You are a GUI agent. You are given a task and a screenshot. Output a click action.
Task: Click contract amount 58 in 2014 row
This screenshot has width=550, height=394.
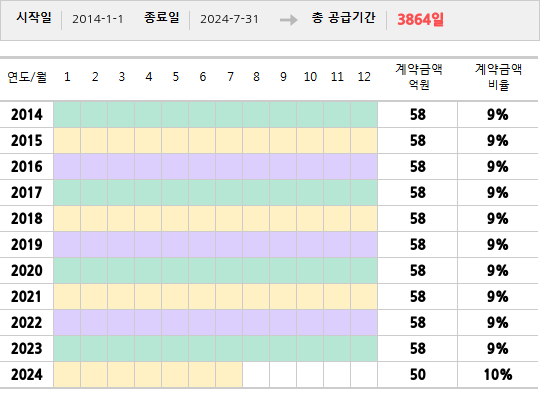point(418,115)
